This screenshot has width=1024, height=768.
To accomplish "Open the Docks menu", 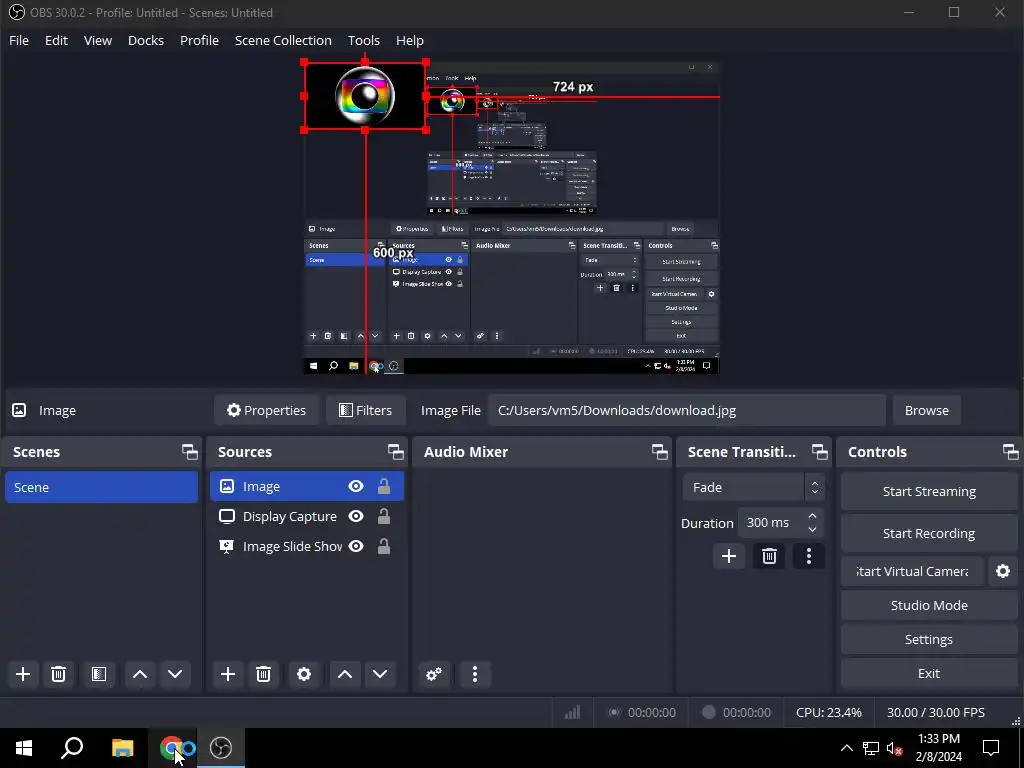I will click(146, 40).
